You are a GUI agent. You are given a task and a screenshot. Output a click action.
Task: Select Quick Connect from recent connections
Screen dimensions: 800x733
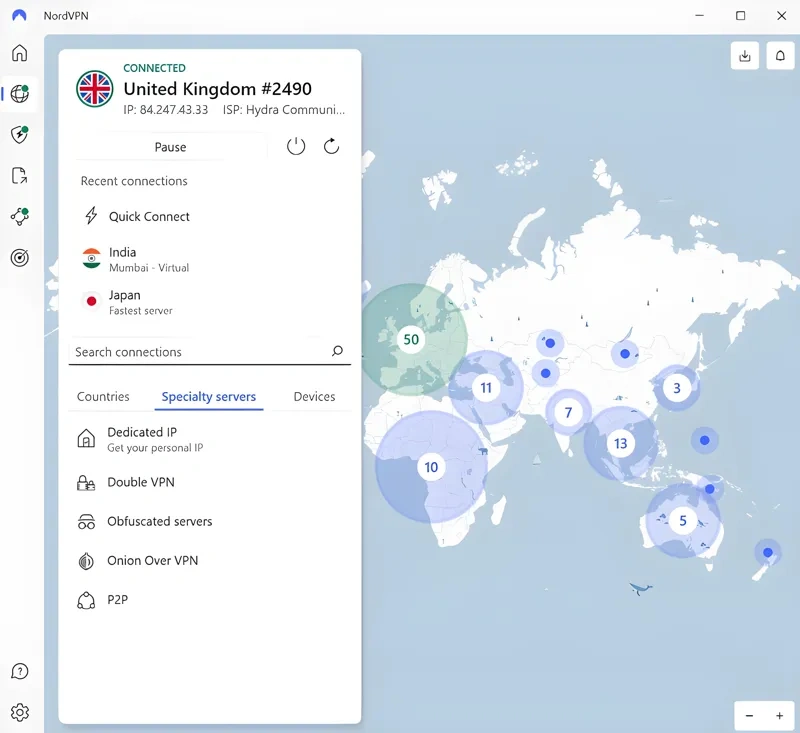(210, 216)
